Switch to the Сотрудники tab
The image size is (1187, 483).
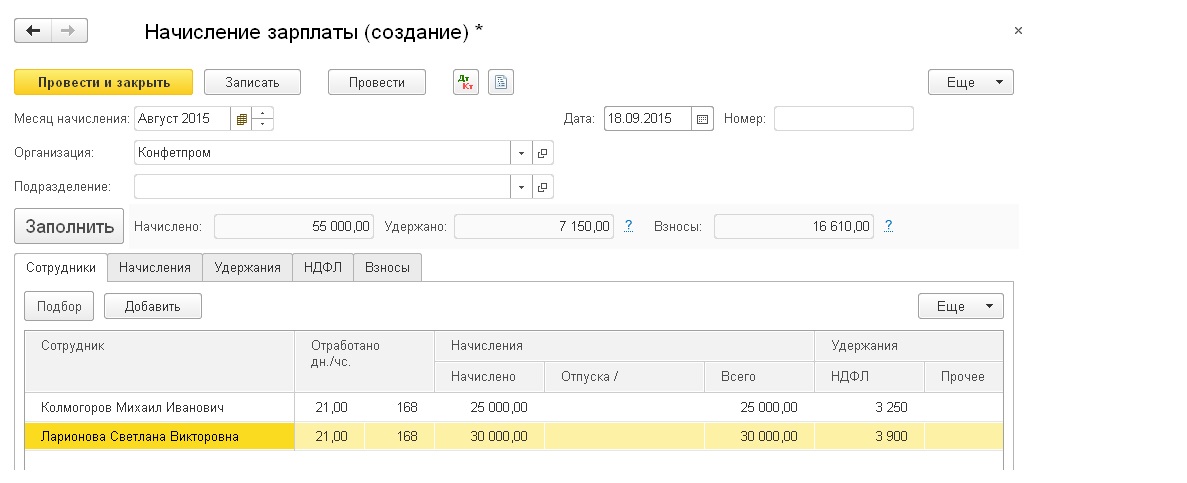pos(61,267)
